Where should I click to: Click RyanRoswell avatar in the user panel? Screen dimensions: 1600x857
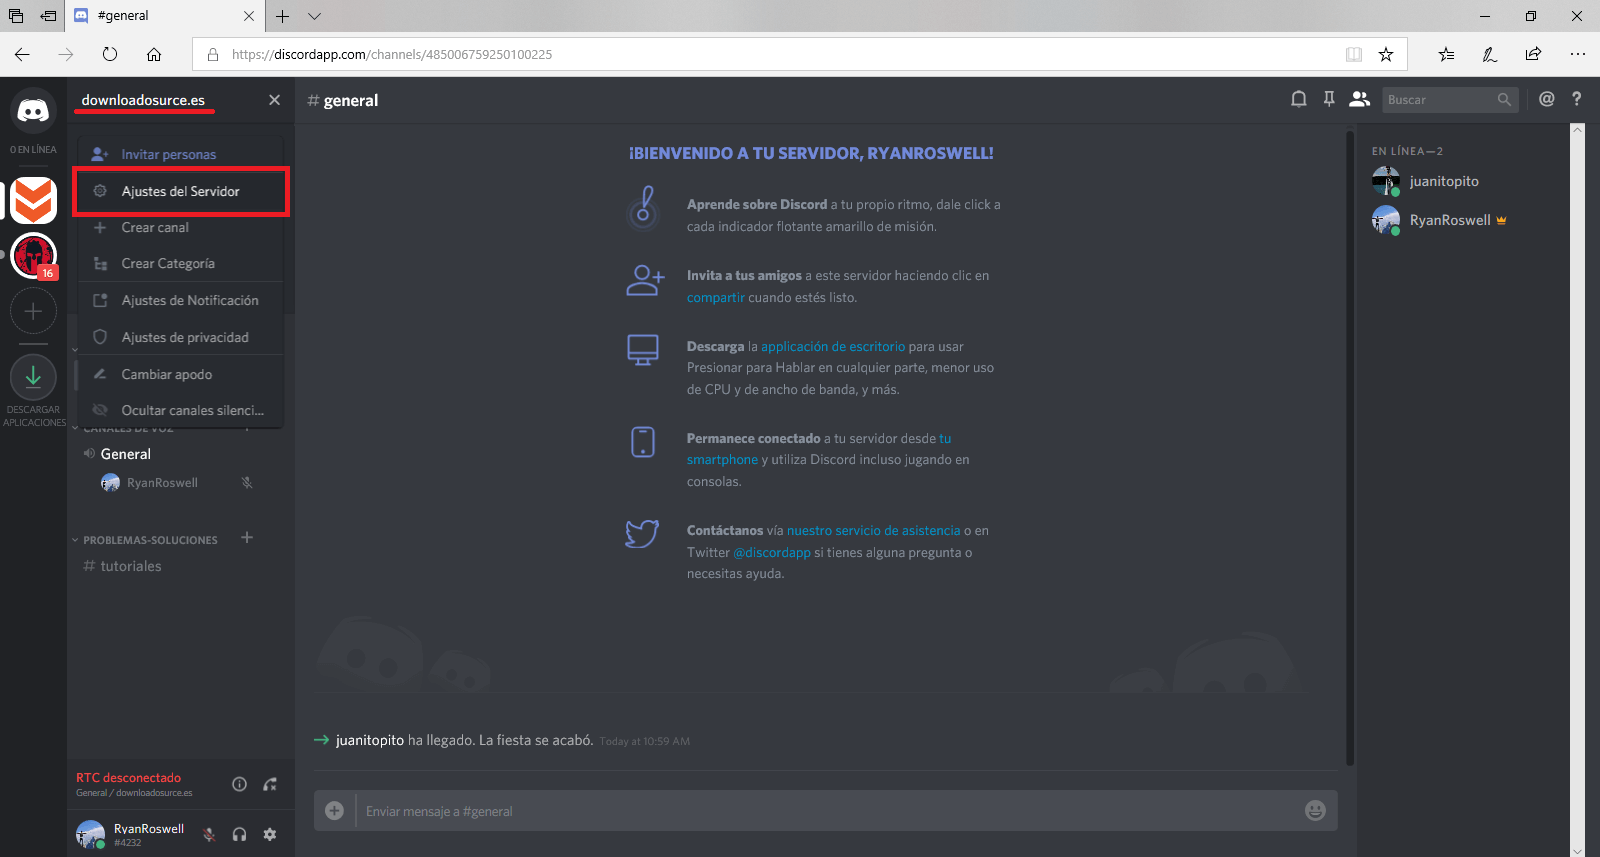coord(90,834)
